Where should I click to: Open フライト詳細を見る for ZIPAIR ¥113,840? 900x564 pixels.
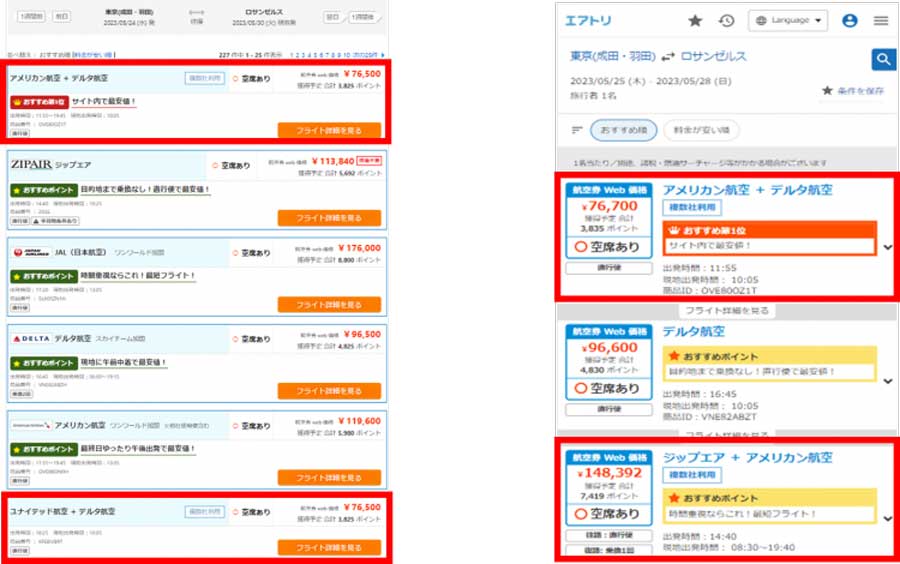tap(329, 218)
